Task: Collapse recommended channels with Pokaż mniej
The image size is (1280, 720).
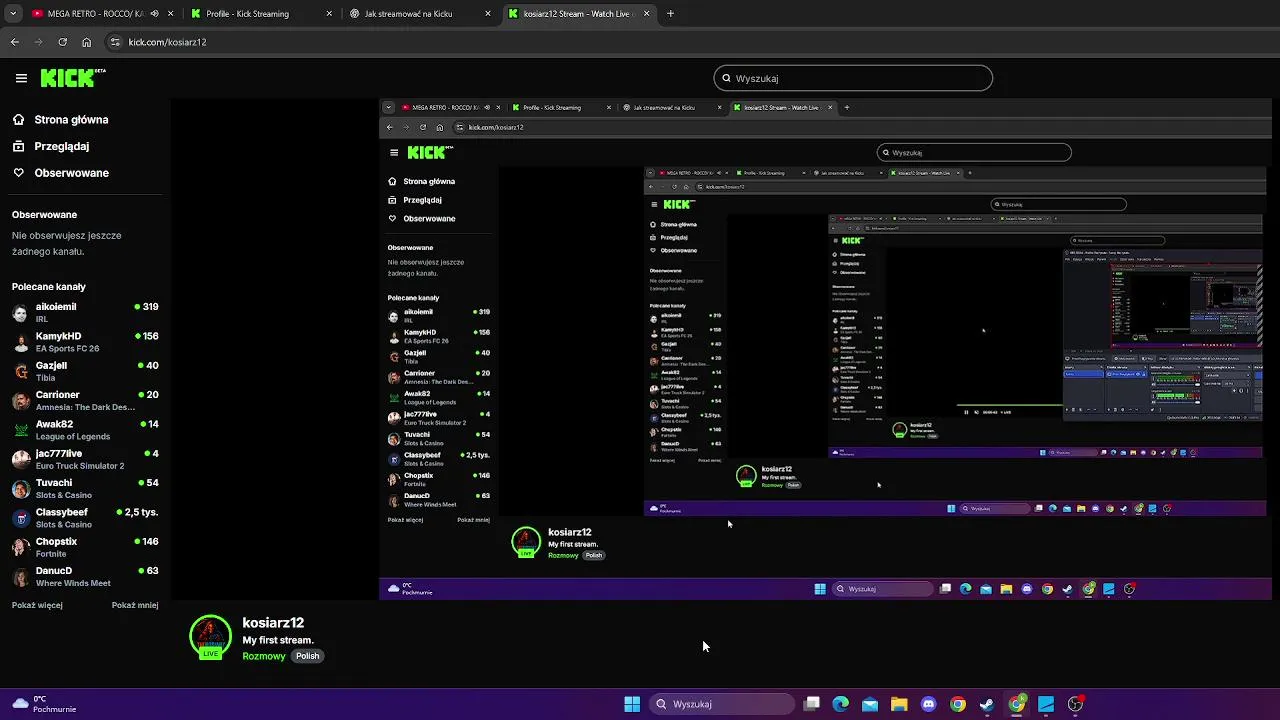Action: pyautogui.click(x=135, y=605)
